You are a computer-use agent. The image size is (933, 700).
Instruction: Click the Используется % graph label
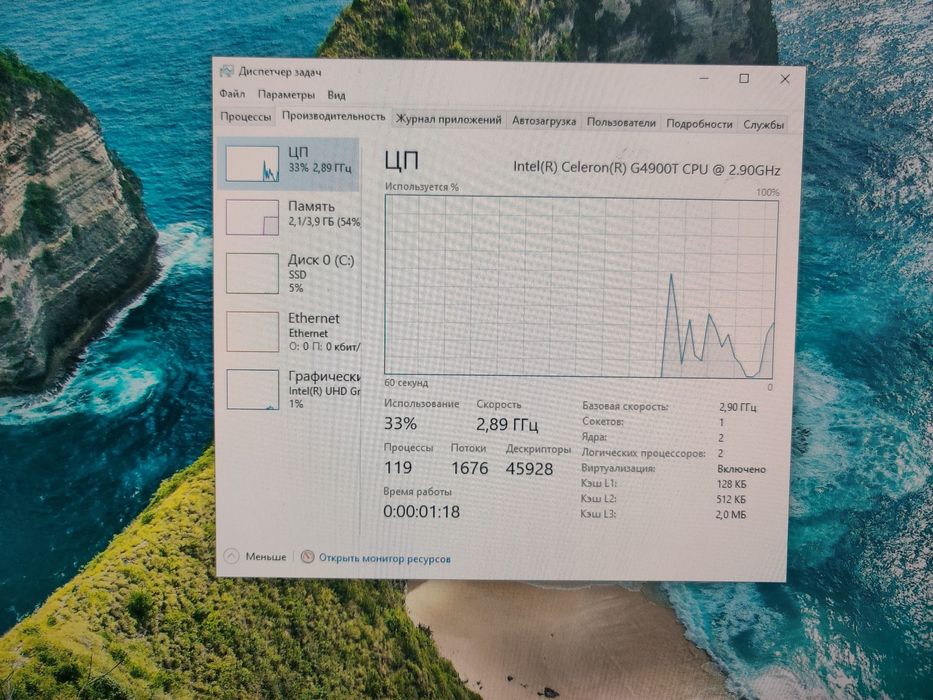421,187
